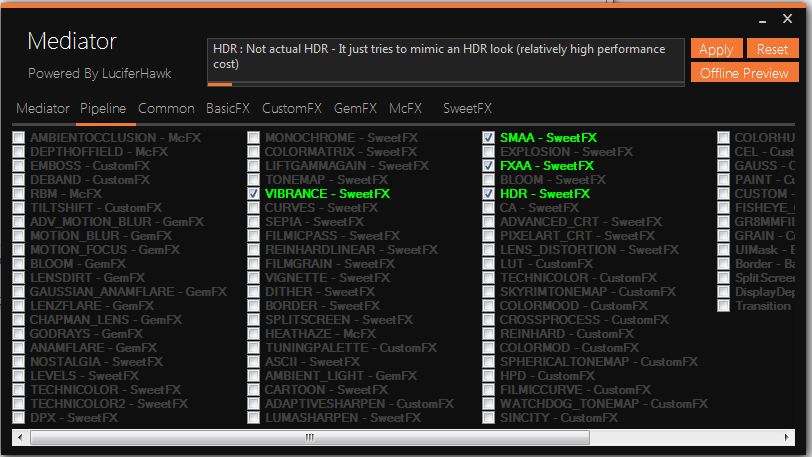Close the Mediator window
The image size is (812, 457).
787,19
